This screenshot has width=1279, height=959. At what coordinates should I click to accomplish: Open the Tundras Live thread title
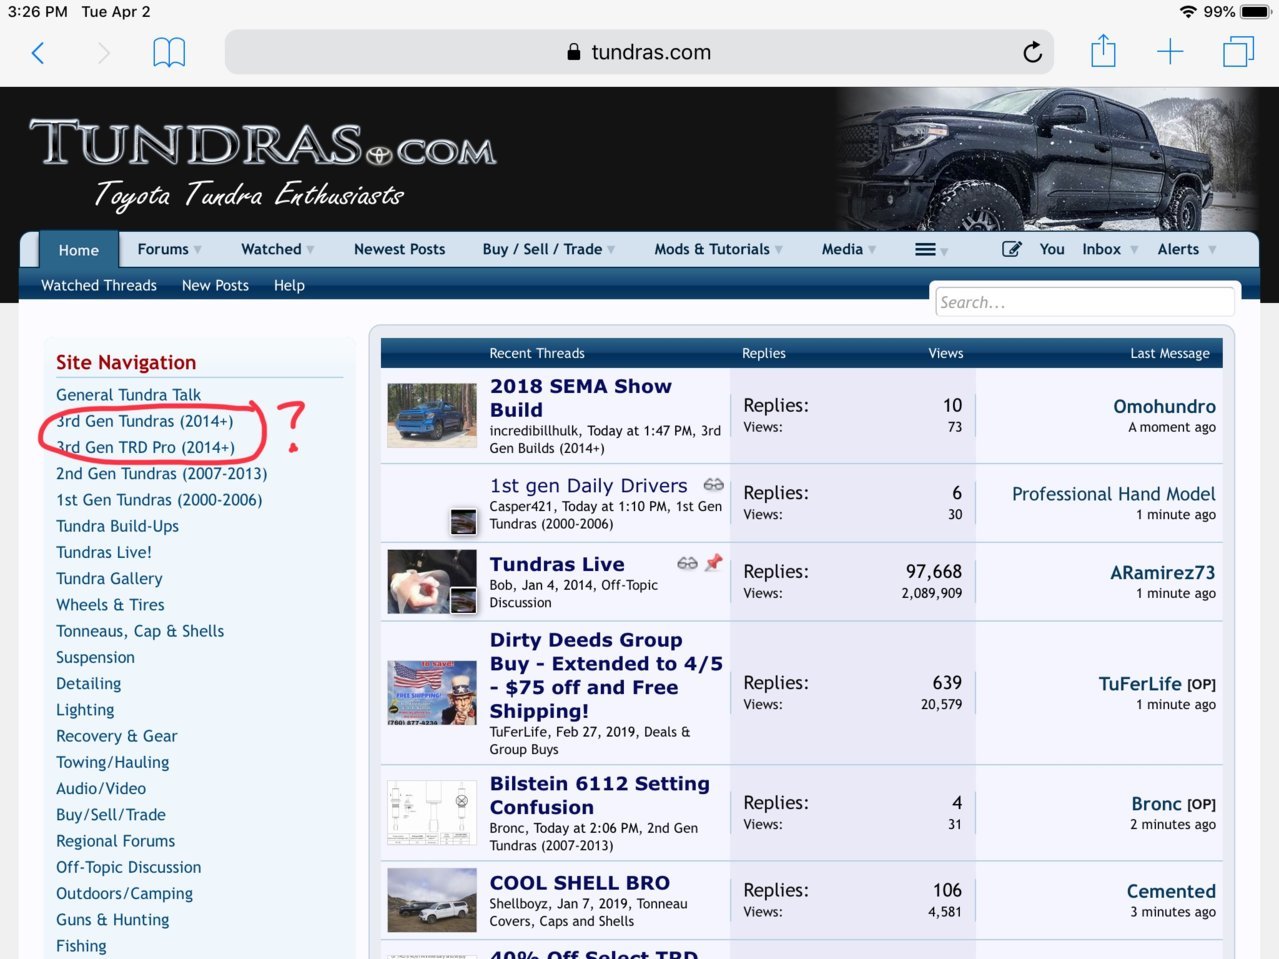point(557,564)
